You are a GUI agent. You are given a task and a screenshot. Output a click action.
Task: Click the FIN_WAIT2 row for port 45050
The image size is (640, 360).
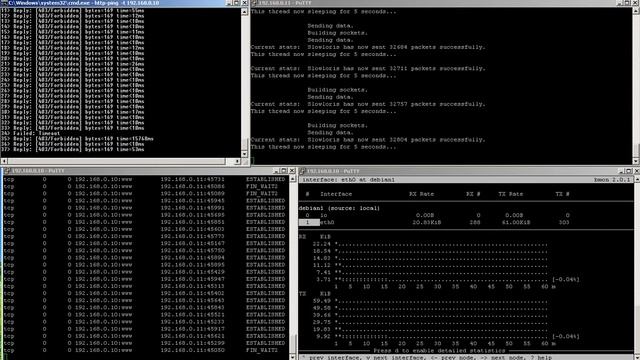[x=141, y=350]
